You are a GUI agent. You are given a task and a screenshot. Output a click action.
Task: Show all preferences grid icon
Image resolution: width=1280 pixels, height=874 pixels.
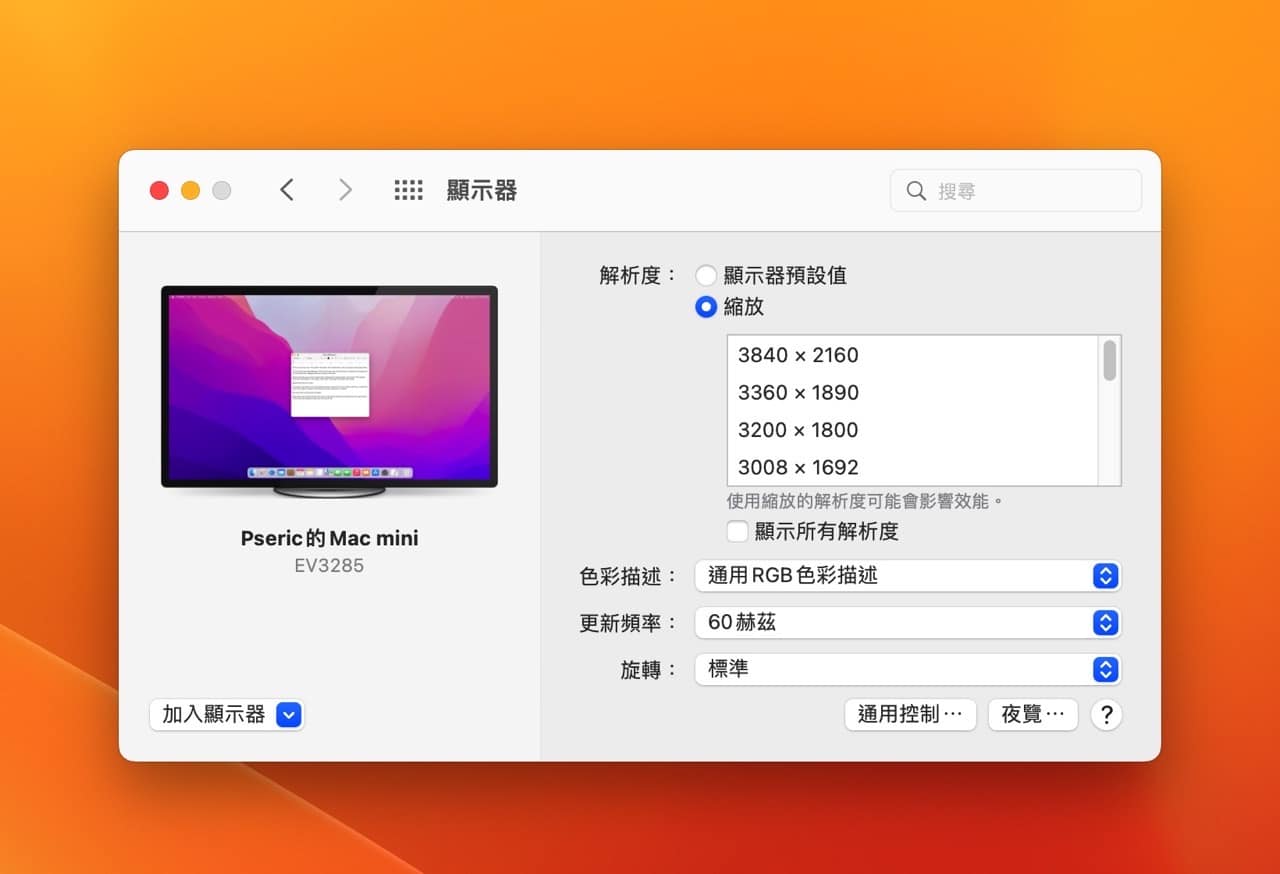408,190
